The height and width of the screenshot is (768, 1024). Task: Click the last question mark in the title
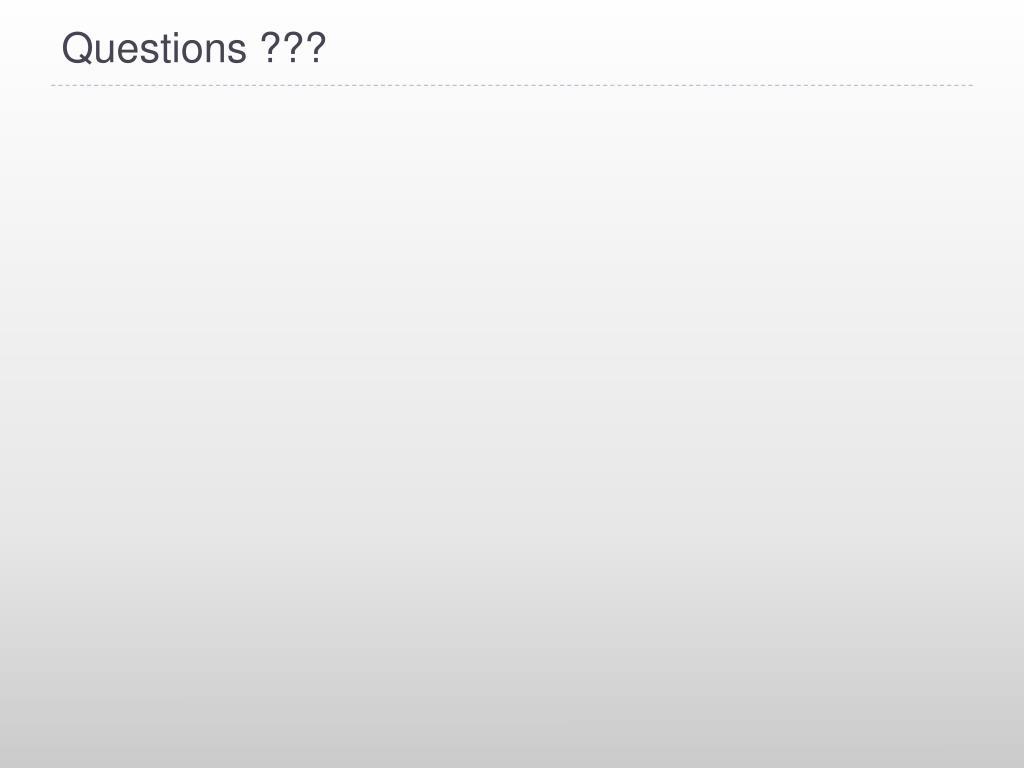pyautogui.click(x=315, y=47)
